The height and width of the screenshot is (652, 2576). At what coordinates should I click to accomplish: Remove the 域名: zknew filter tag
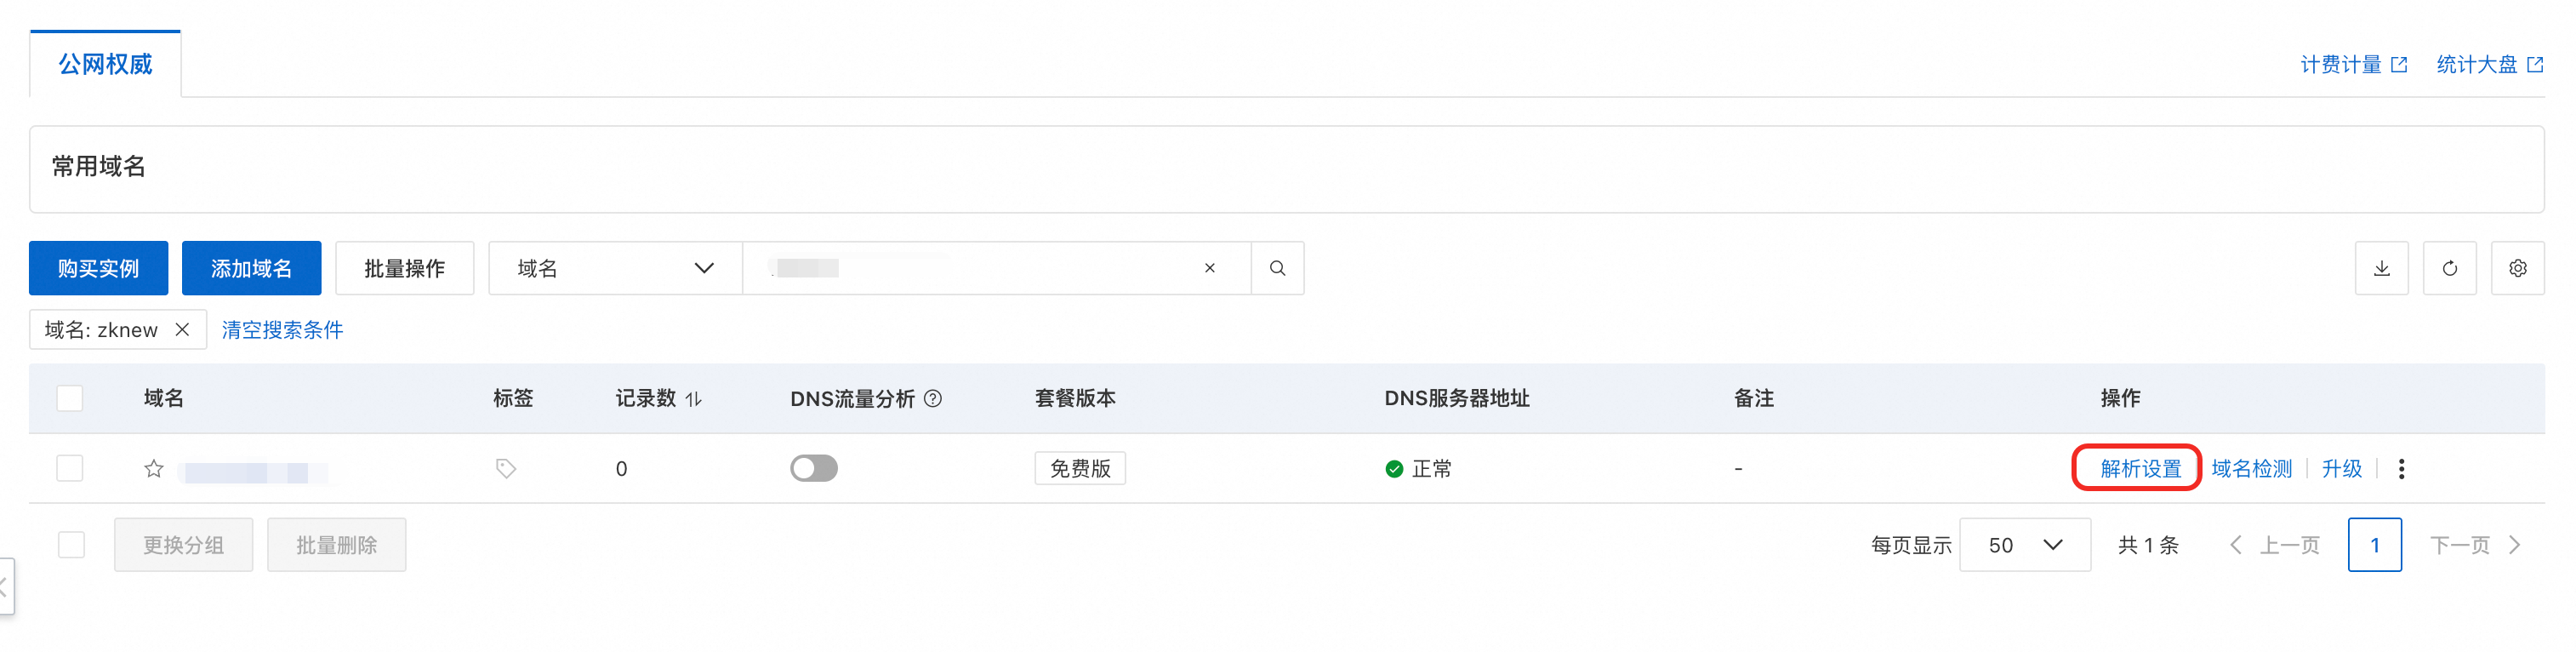[184, 329]
